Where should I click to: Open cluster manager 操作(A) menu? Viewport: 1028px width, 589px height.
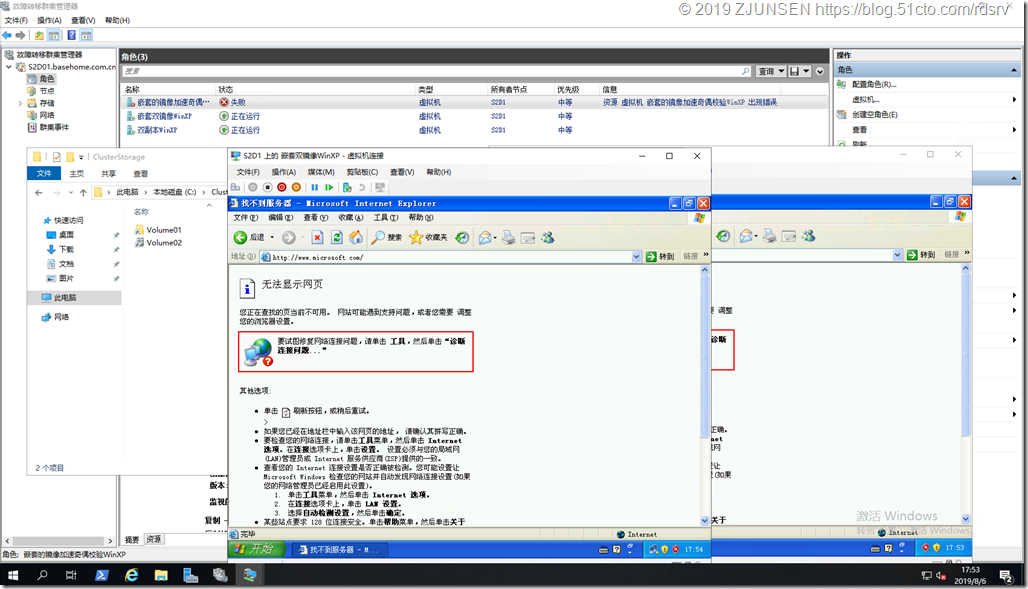click(x=49, y=20)
